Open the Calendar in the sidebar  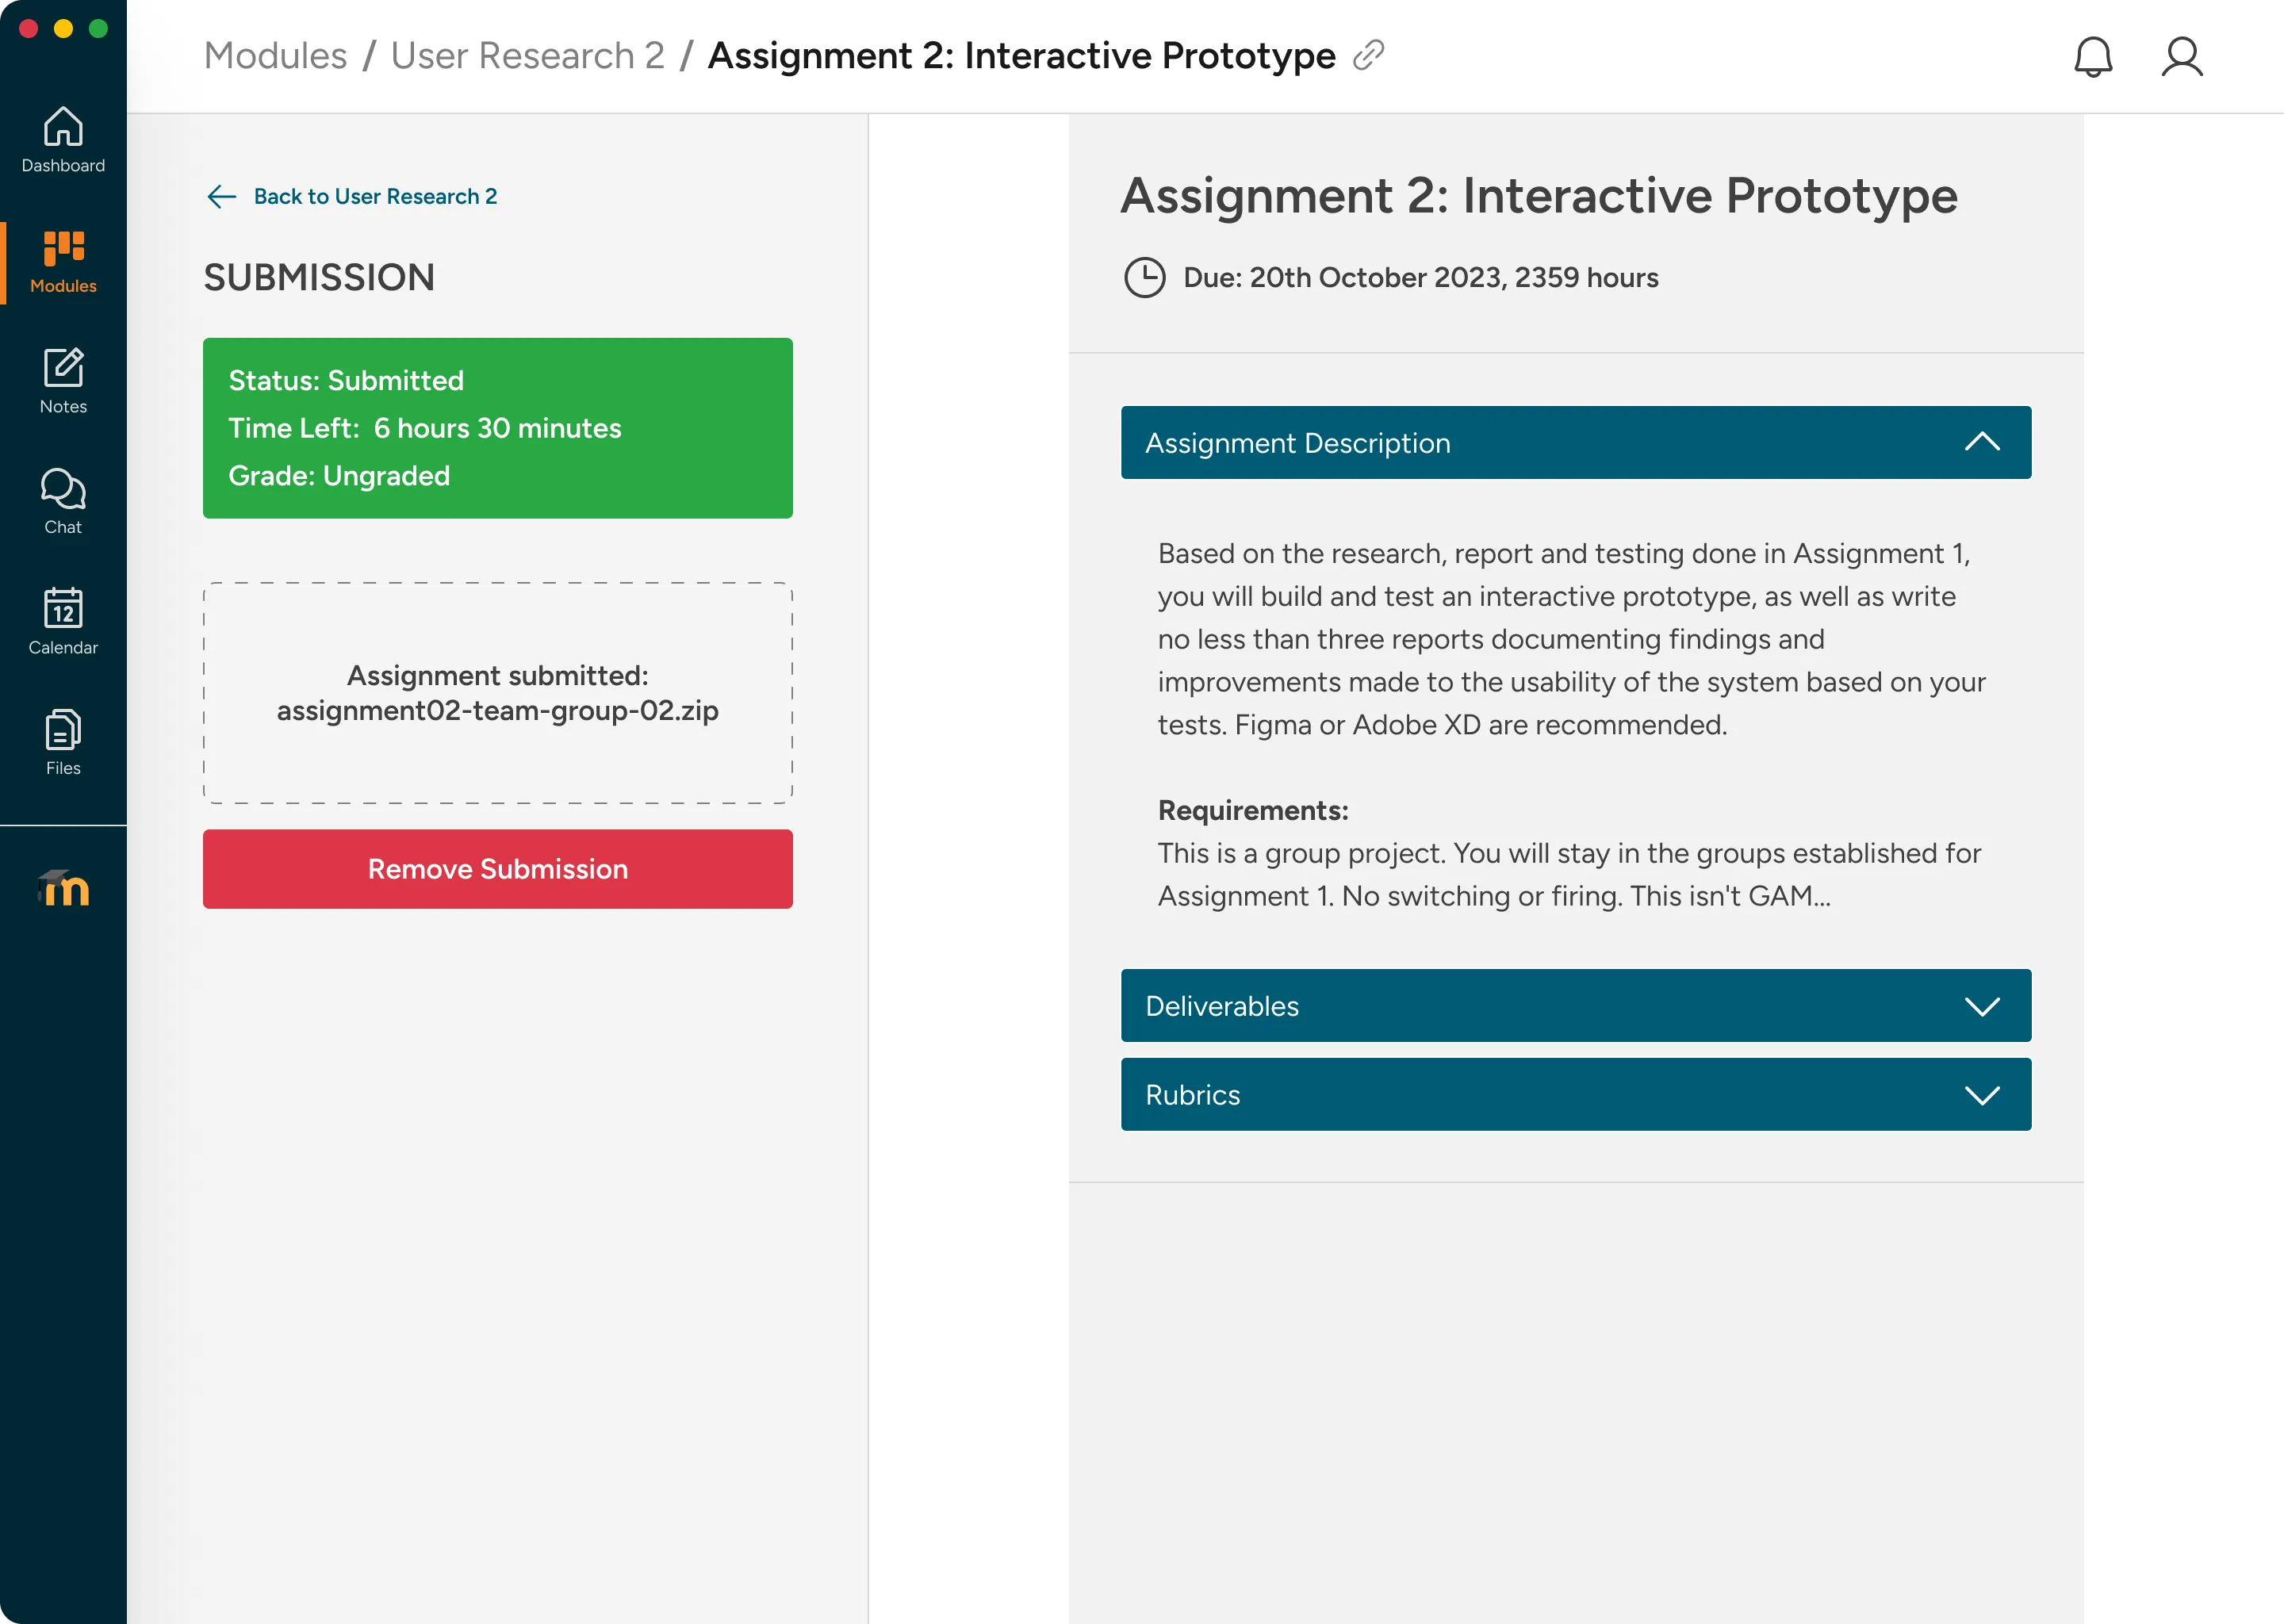[x=63, y=622]
